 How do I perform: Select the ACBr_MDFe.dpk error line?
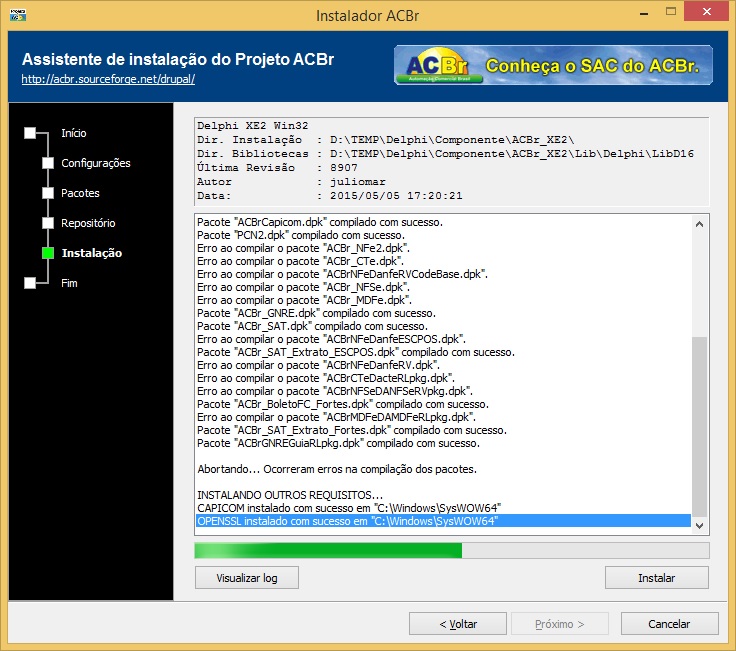pyautogui.click(x=443, y=300)
